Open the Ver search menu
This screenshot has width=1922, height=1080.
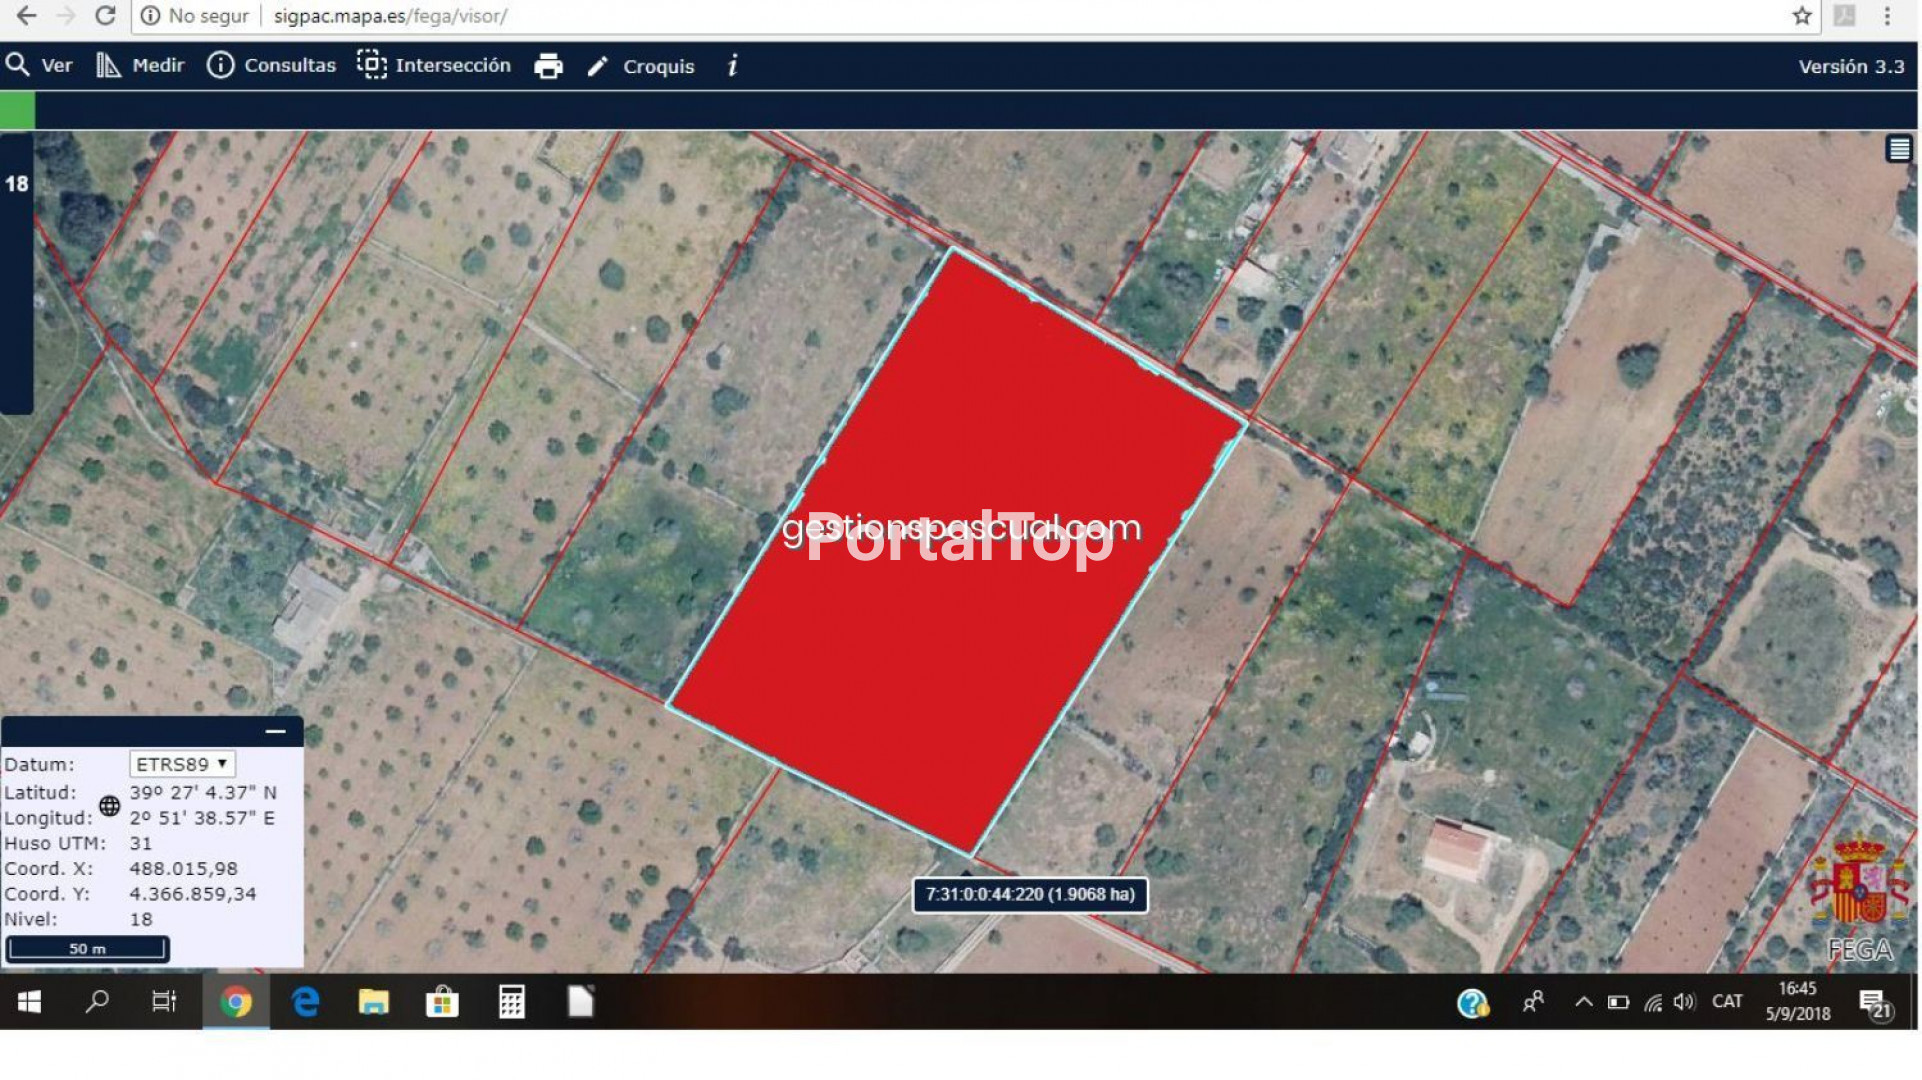click(x=40, y=66)
